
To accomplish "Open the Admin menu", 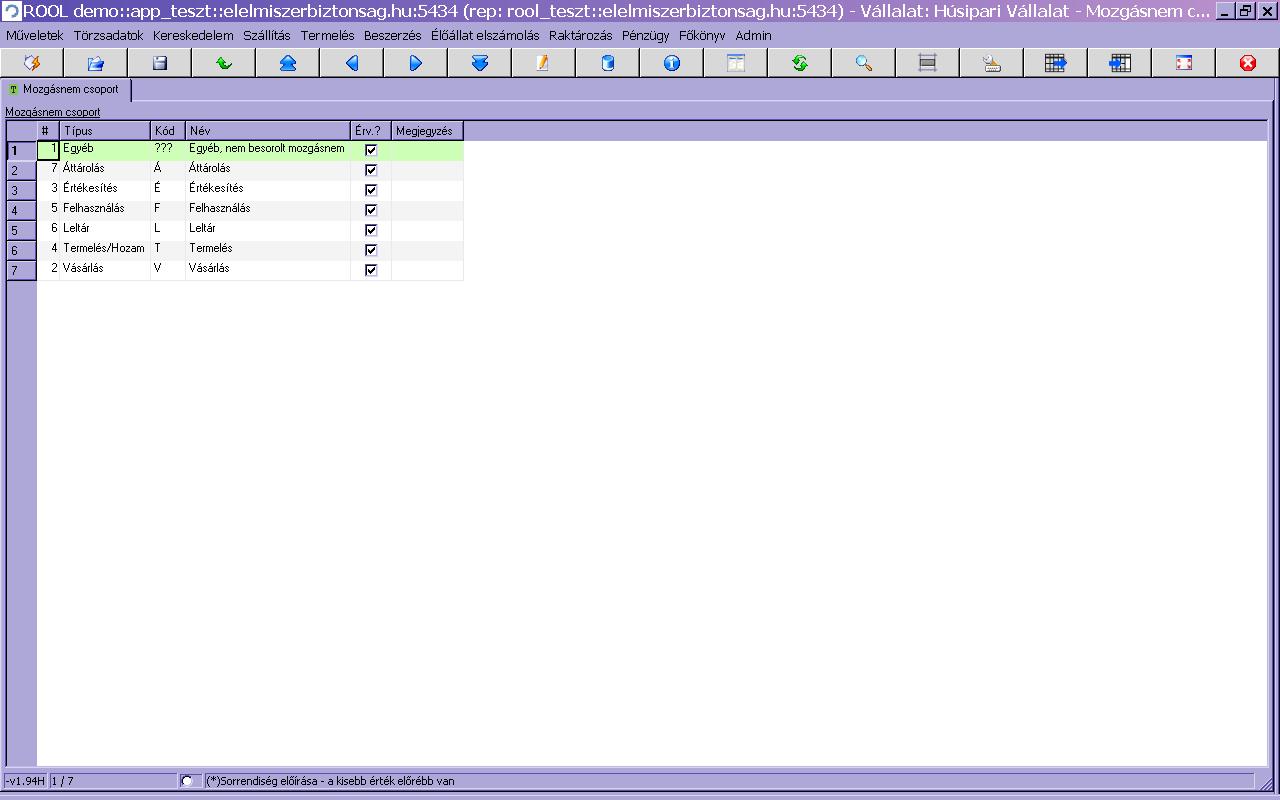I will [754, 35].
